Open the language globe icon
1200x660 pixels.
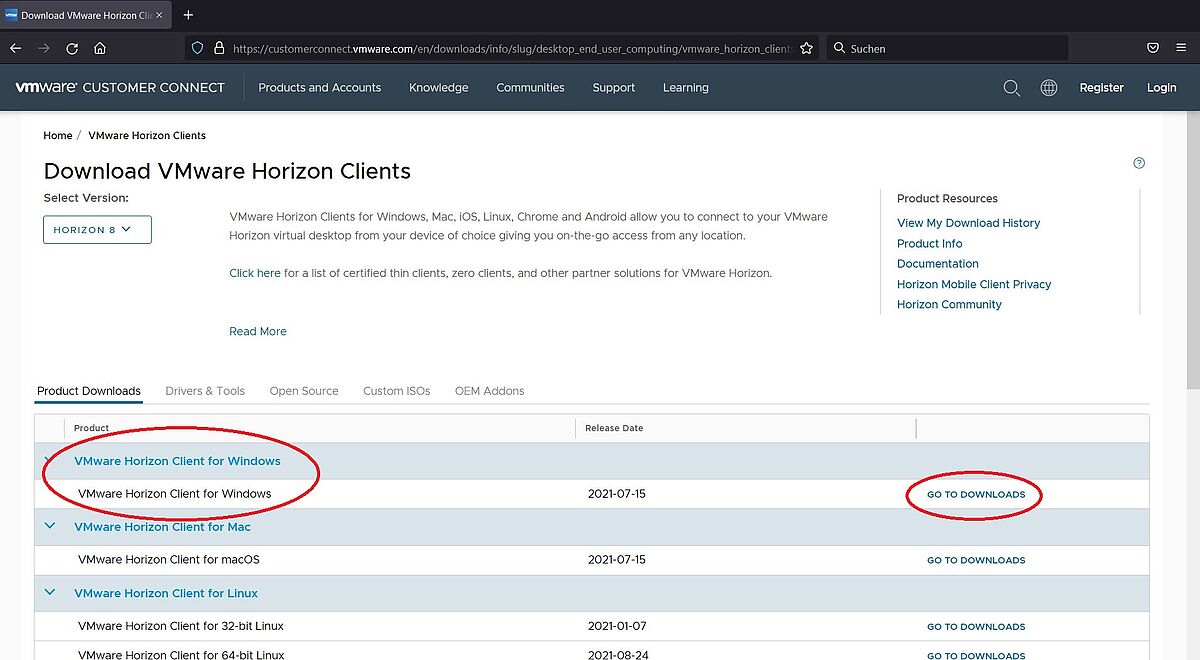coord(1049,88)
